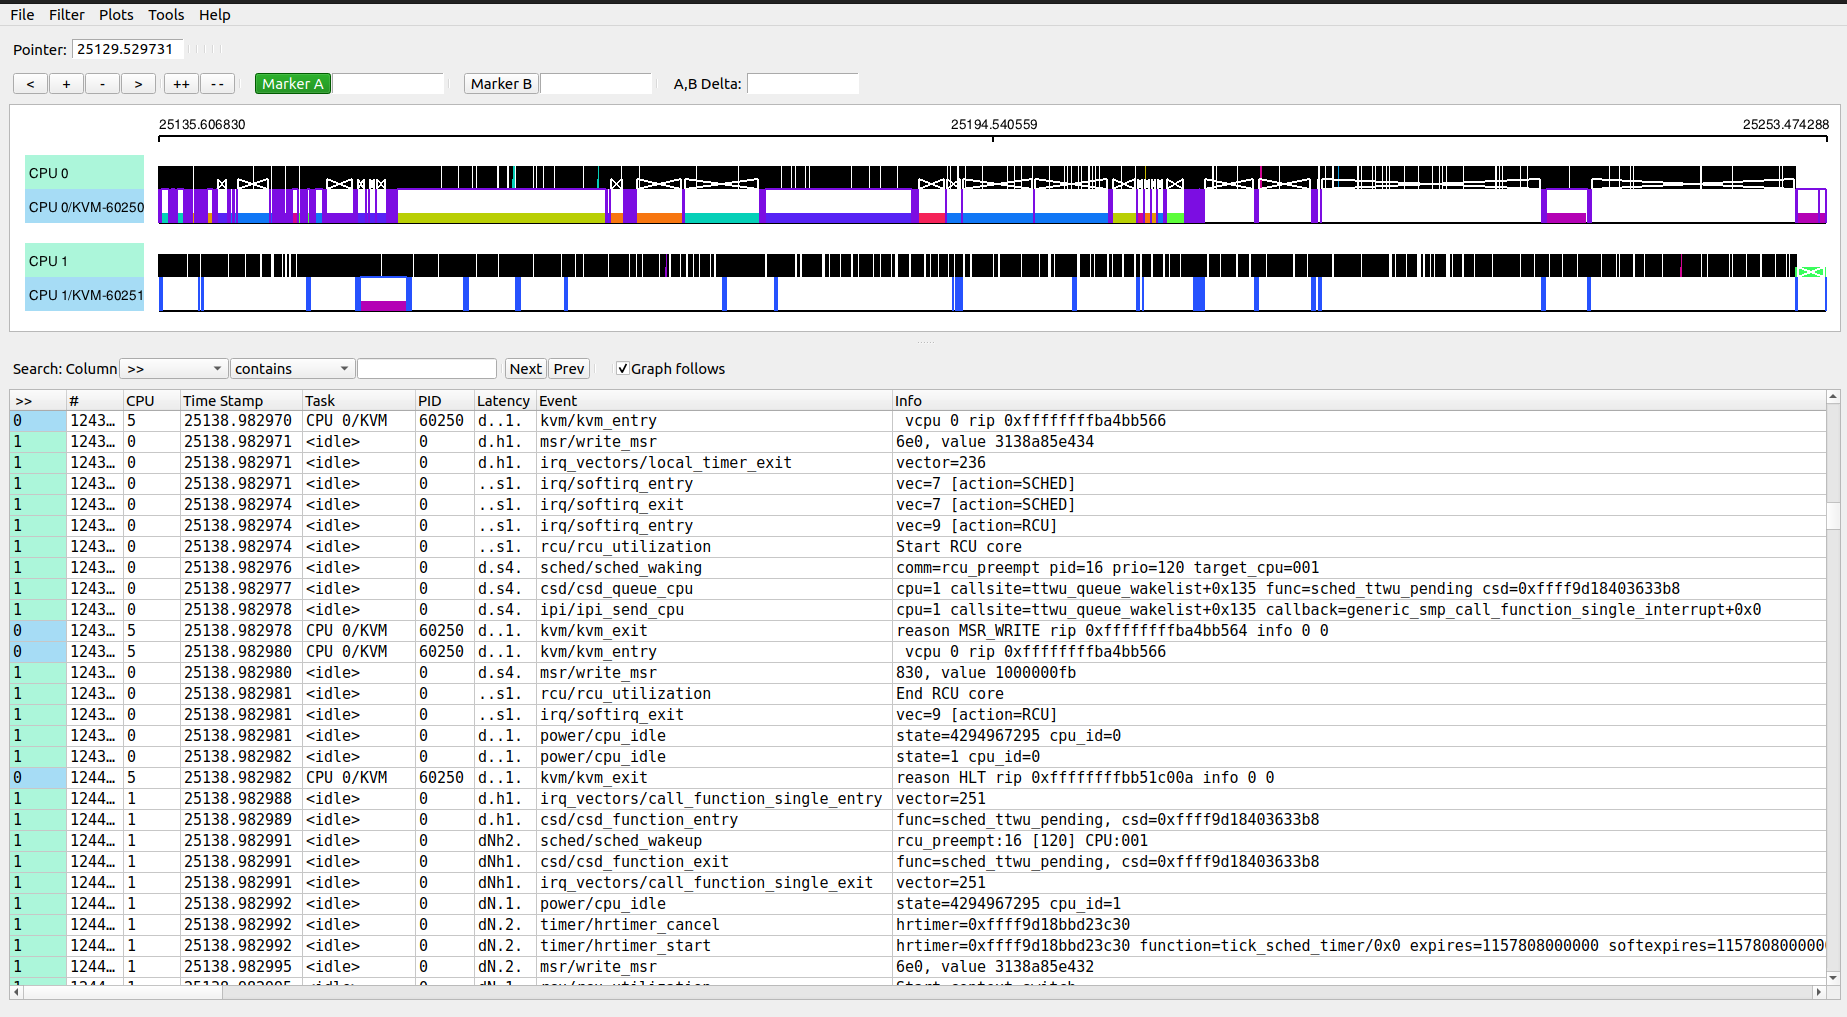Open the Plots menu
Screen dimensions: 1847x1017
[116, 15]
